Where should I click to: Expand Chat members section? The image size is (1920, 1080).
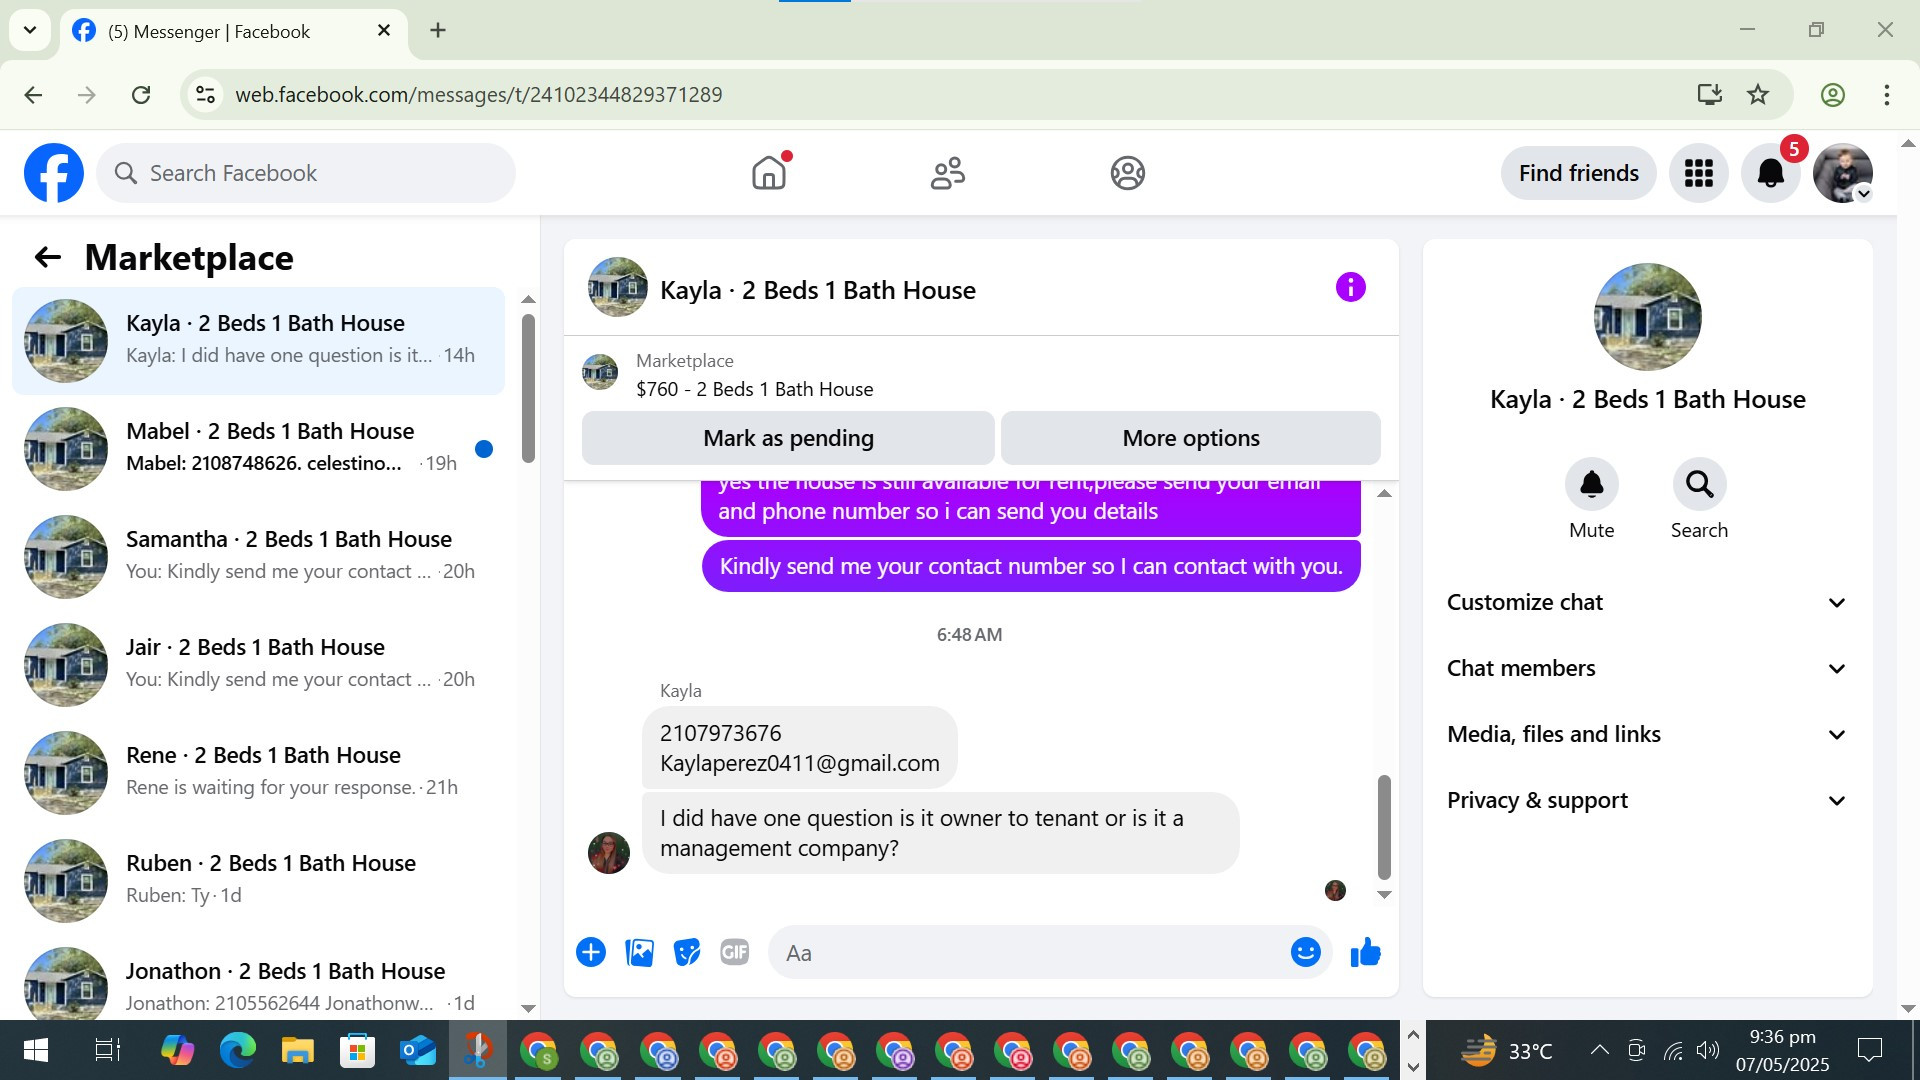(x=1646, y=668)
